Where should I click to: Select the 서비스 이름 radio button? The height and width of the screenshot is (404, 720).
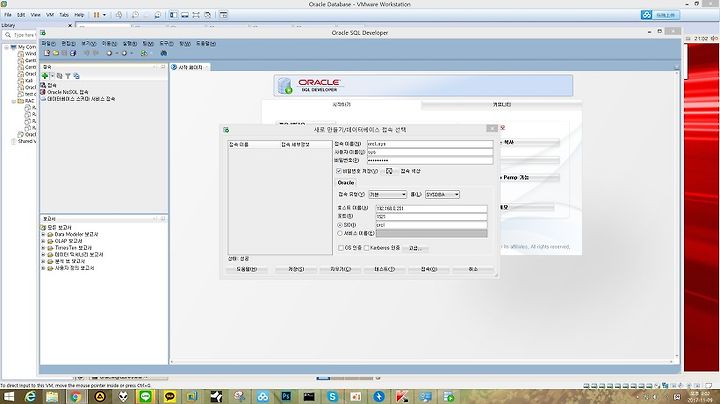pos(340,233)
